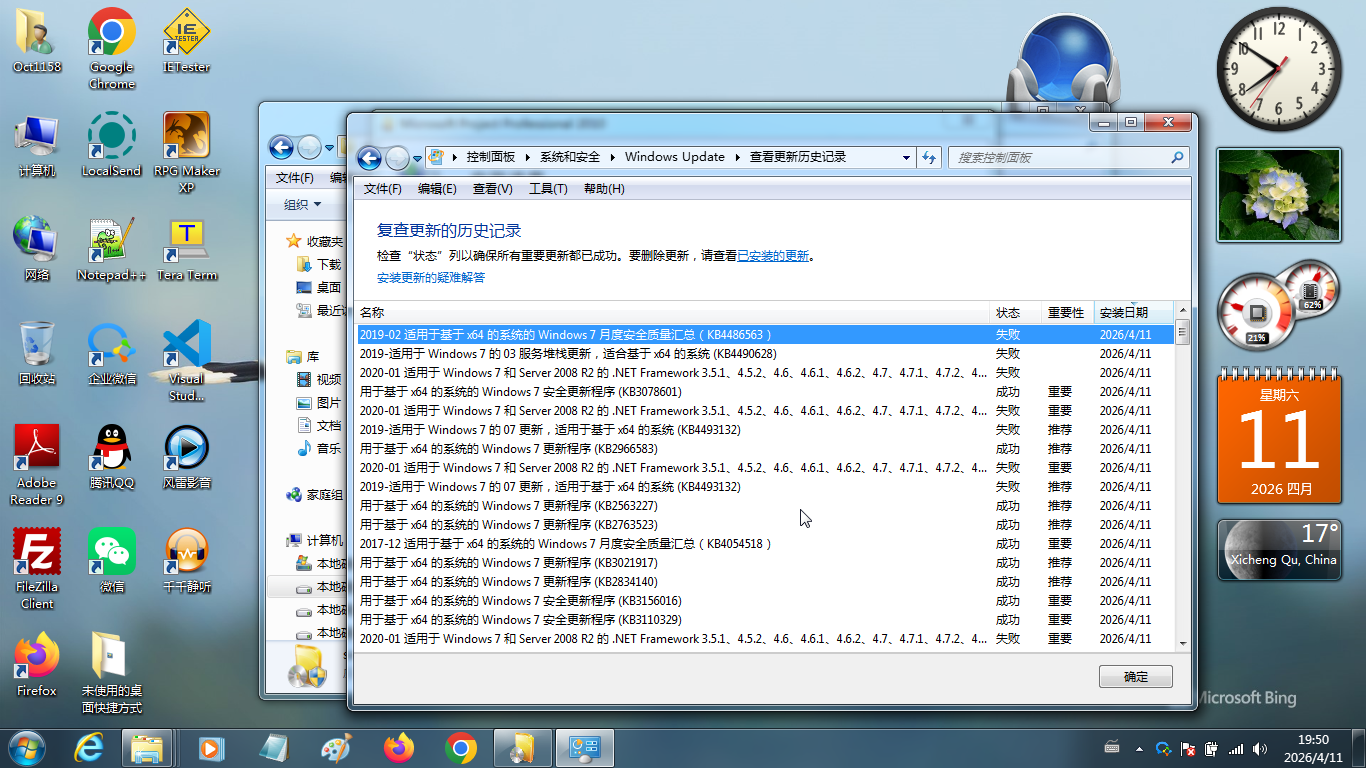Click the 确定 button
The width and height of the screenshot is (1366, 768).
click(x=1135, y=677)
